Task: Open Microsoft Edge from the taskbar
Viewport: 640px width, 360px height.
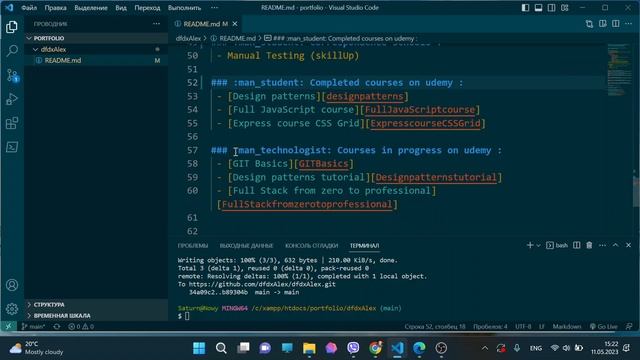Action: point(419,348)
